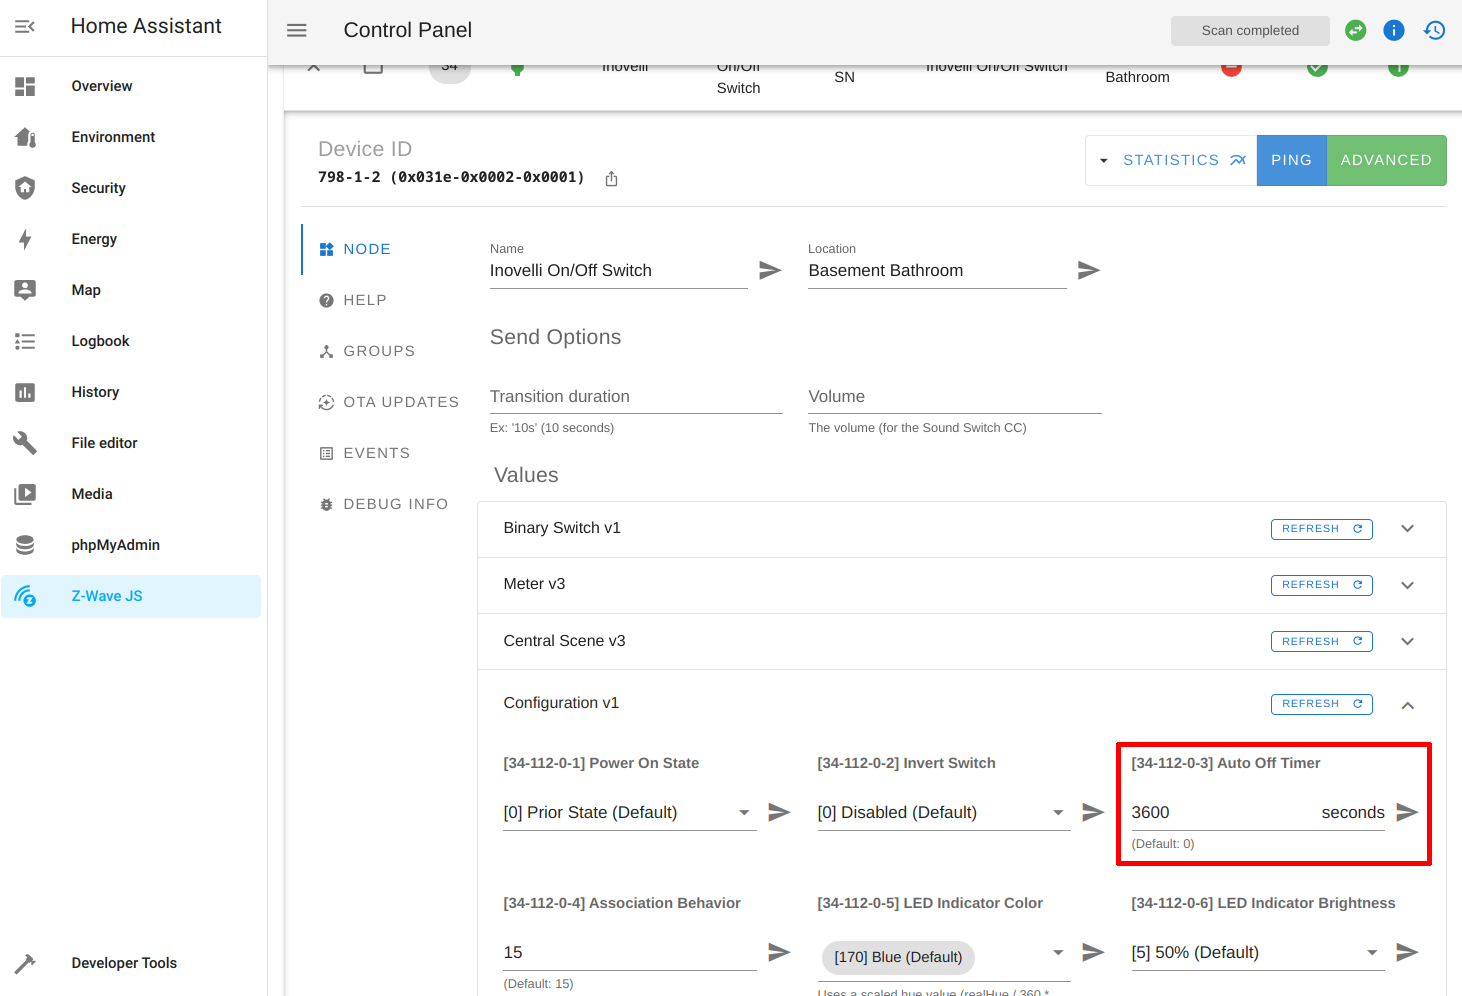Send the LED Indicator Brightness value
The width and height of the screenshot is (1462, 996).
1407,952
